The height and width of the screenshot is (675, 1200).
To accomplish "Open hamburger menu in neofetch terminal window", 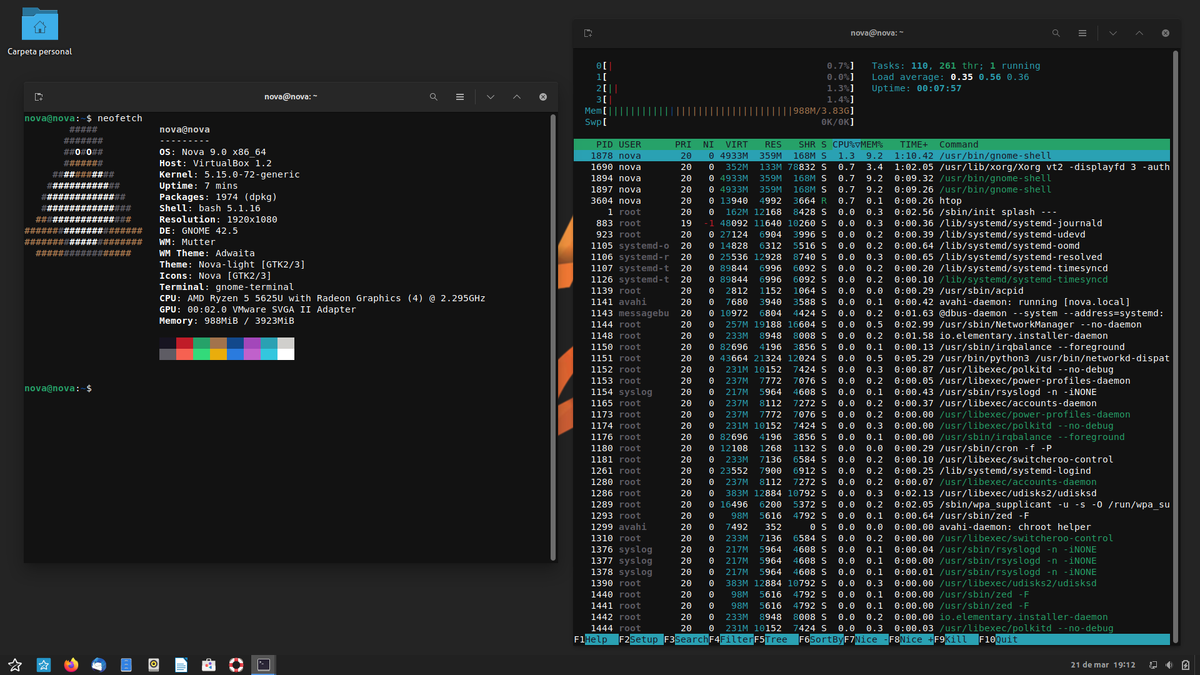I will click(x=460, y=97).
